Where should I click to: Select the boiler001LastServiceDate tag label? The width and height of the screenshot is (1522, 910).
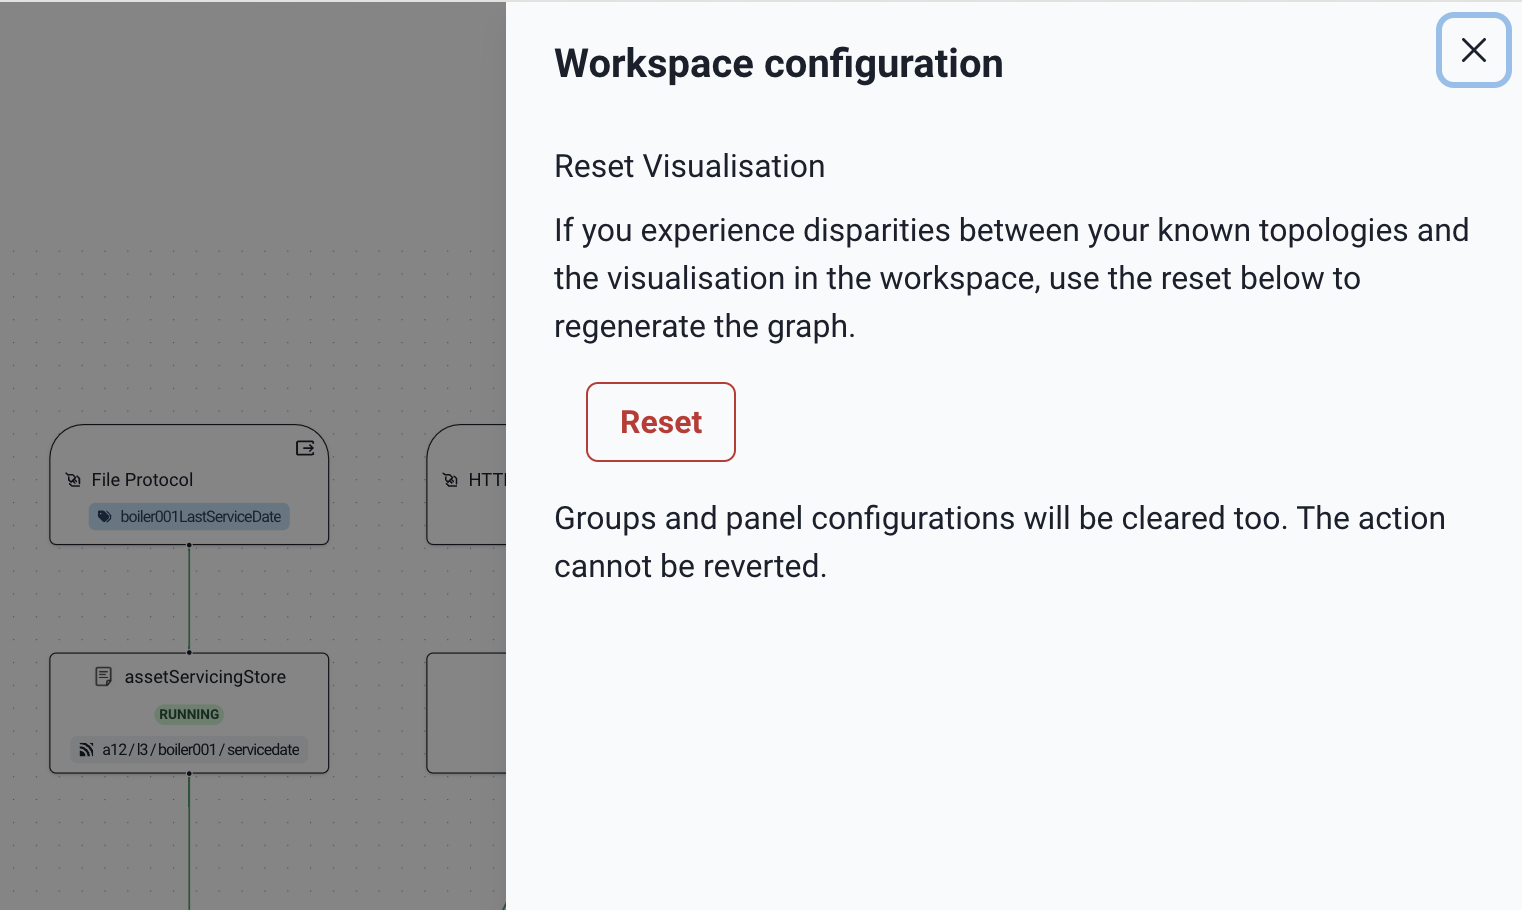200,517
